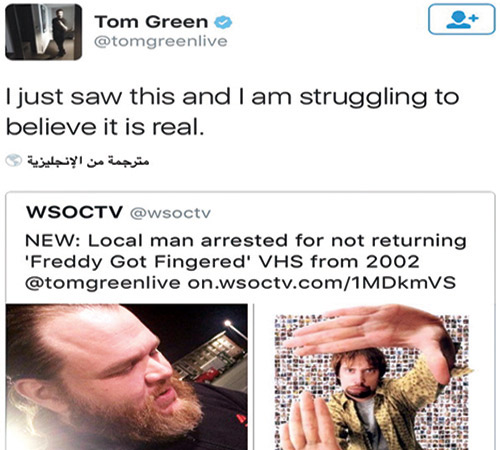Open the bearded man photo
This screenshot has height=450, width=500.
click(x=127, y=377)
